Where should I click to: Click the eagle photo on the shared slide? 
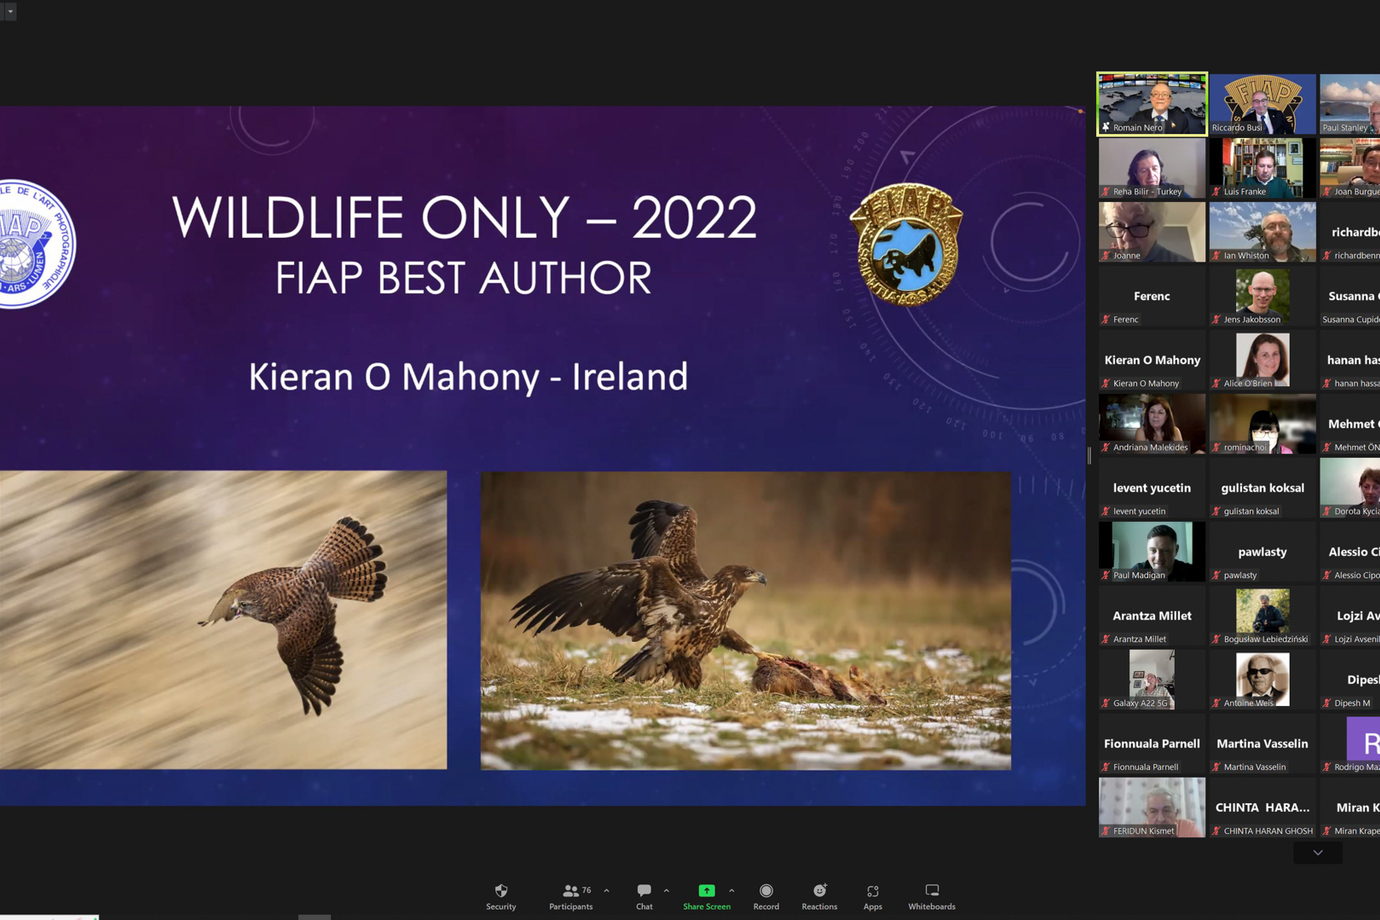(745, 620)
